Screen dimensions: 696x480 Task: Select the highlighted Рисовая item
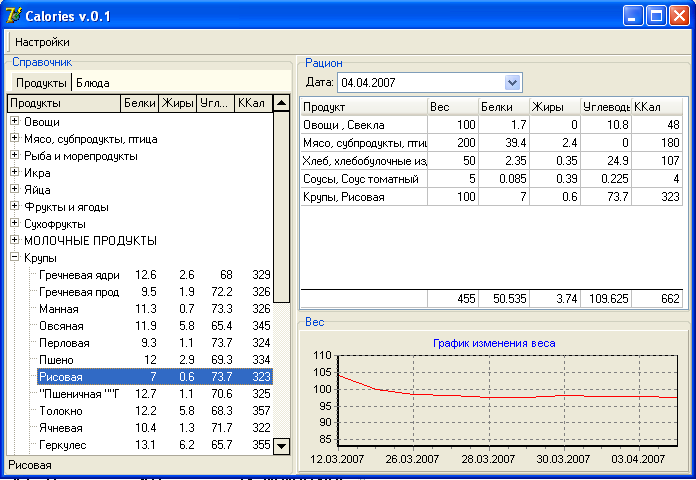[x=154, y=377]
